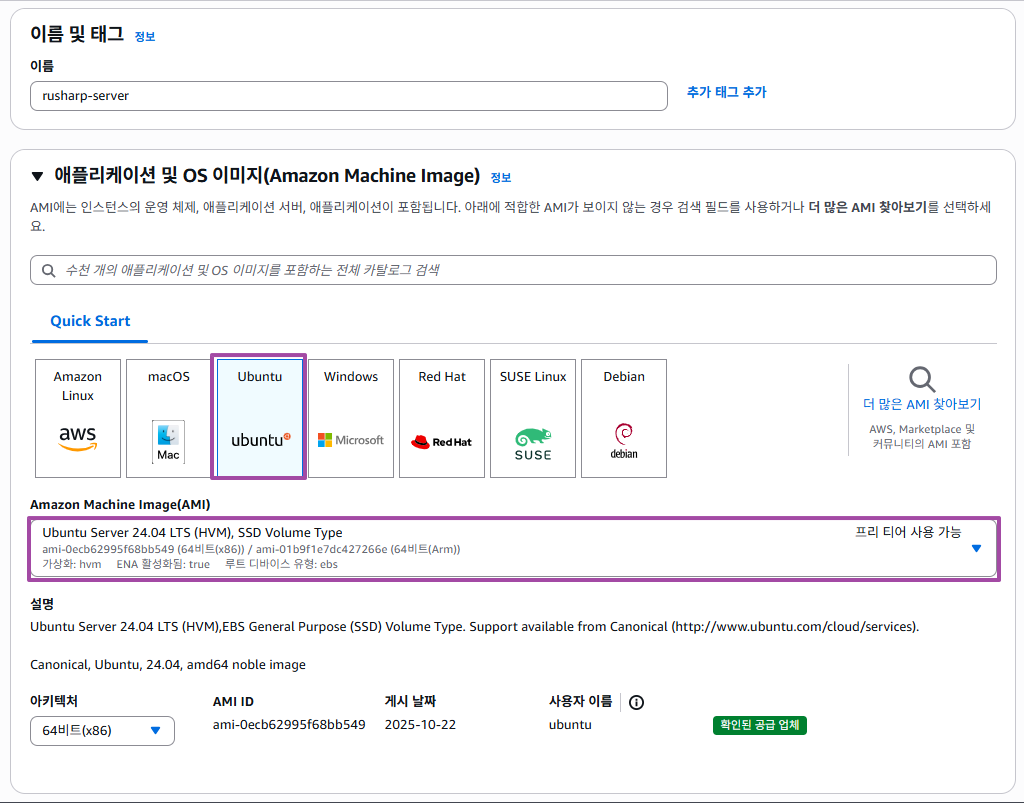This screenshot has width=1024, height=803.
Task: Open 정보 link beside Amazon Machine Image heading
Action: 501,178
